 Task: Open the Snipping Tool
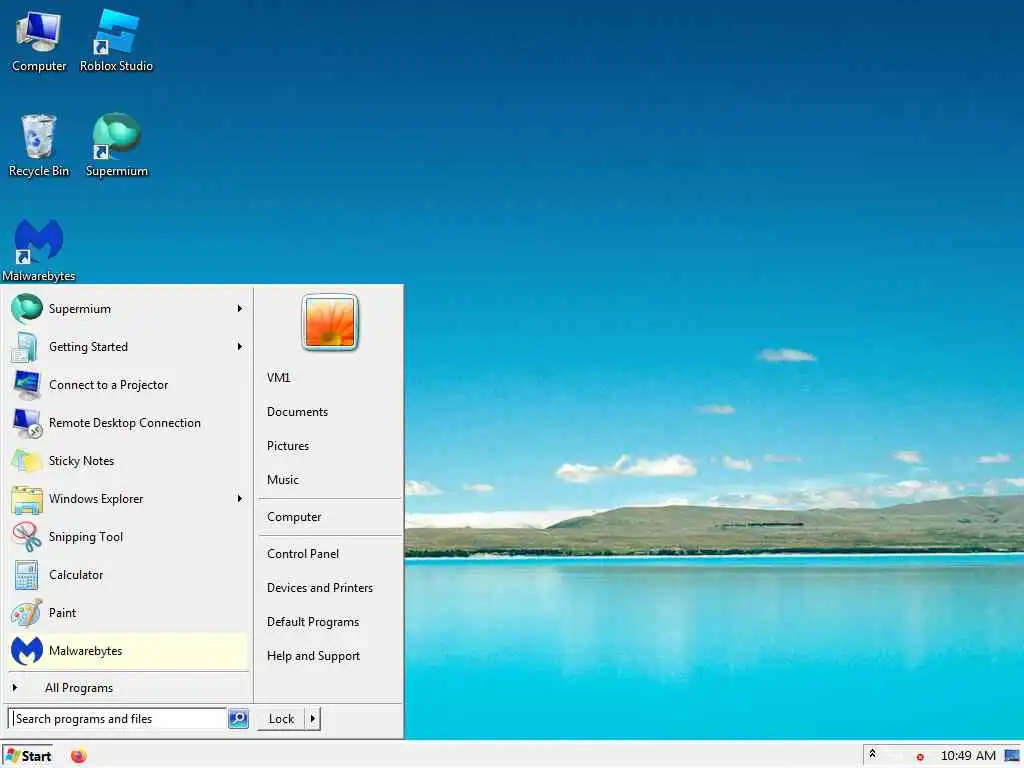click(x=129, y=537)
